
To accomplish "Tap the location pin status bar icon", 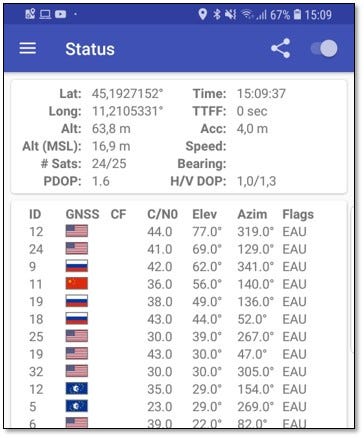I will pos(203,14).
